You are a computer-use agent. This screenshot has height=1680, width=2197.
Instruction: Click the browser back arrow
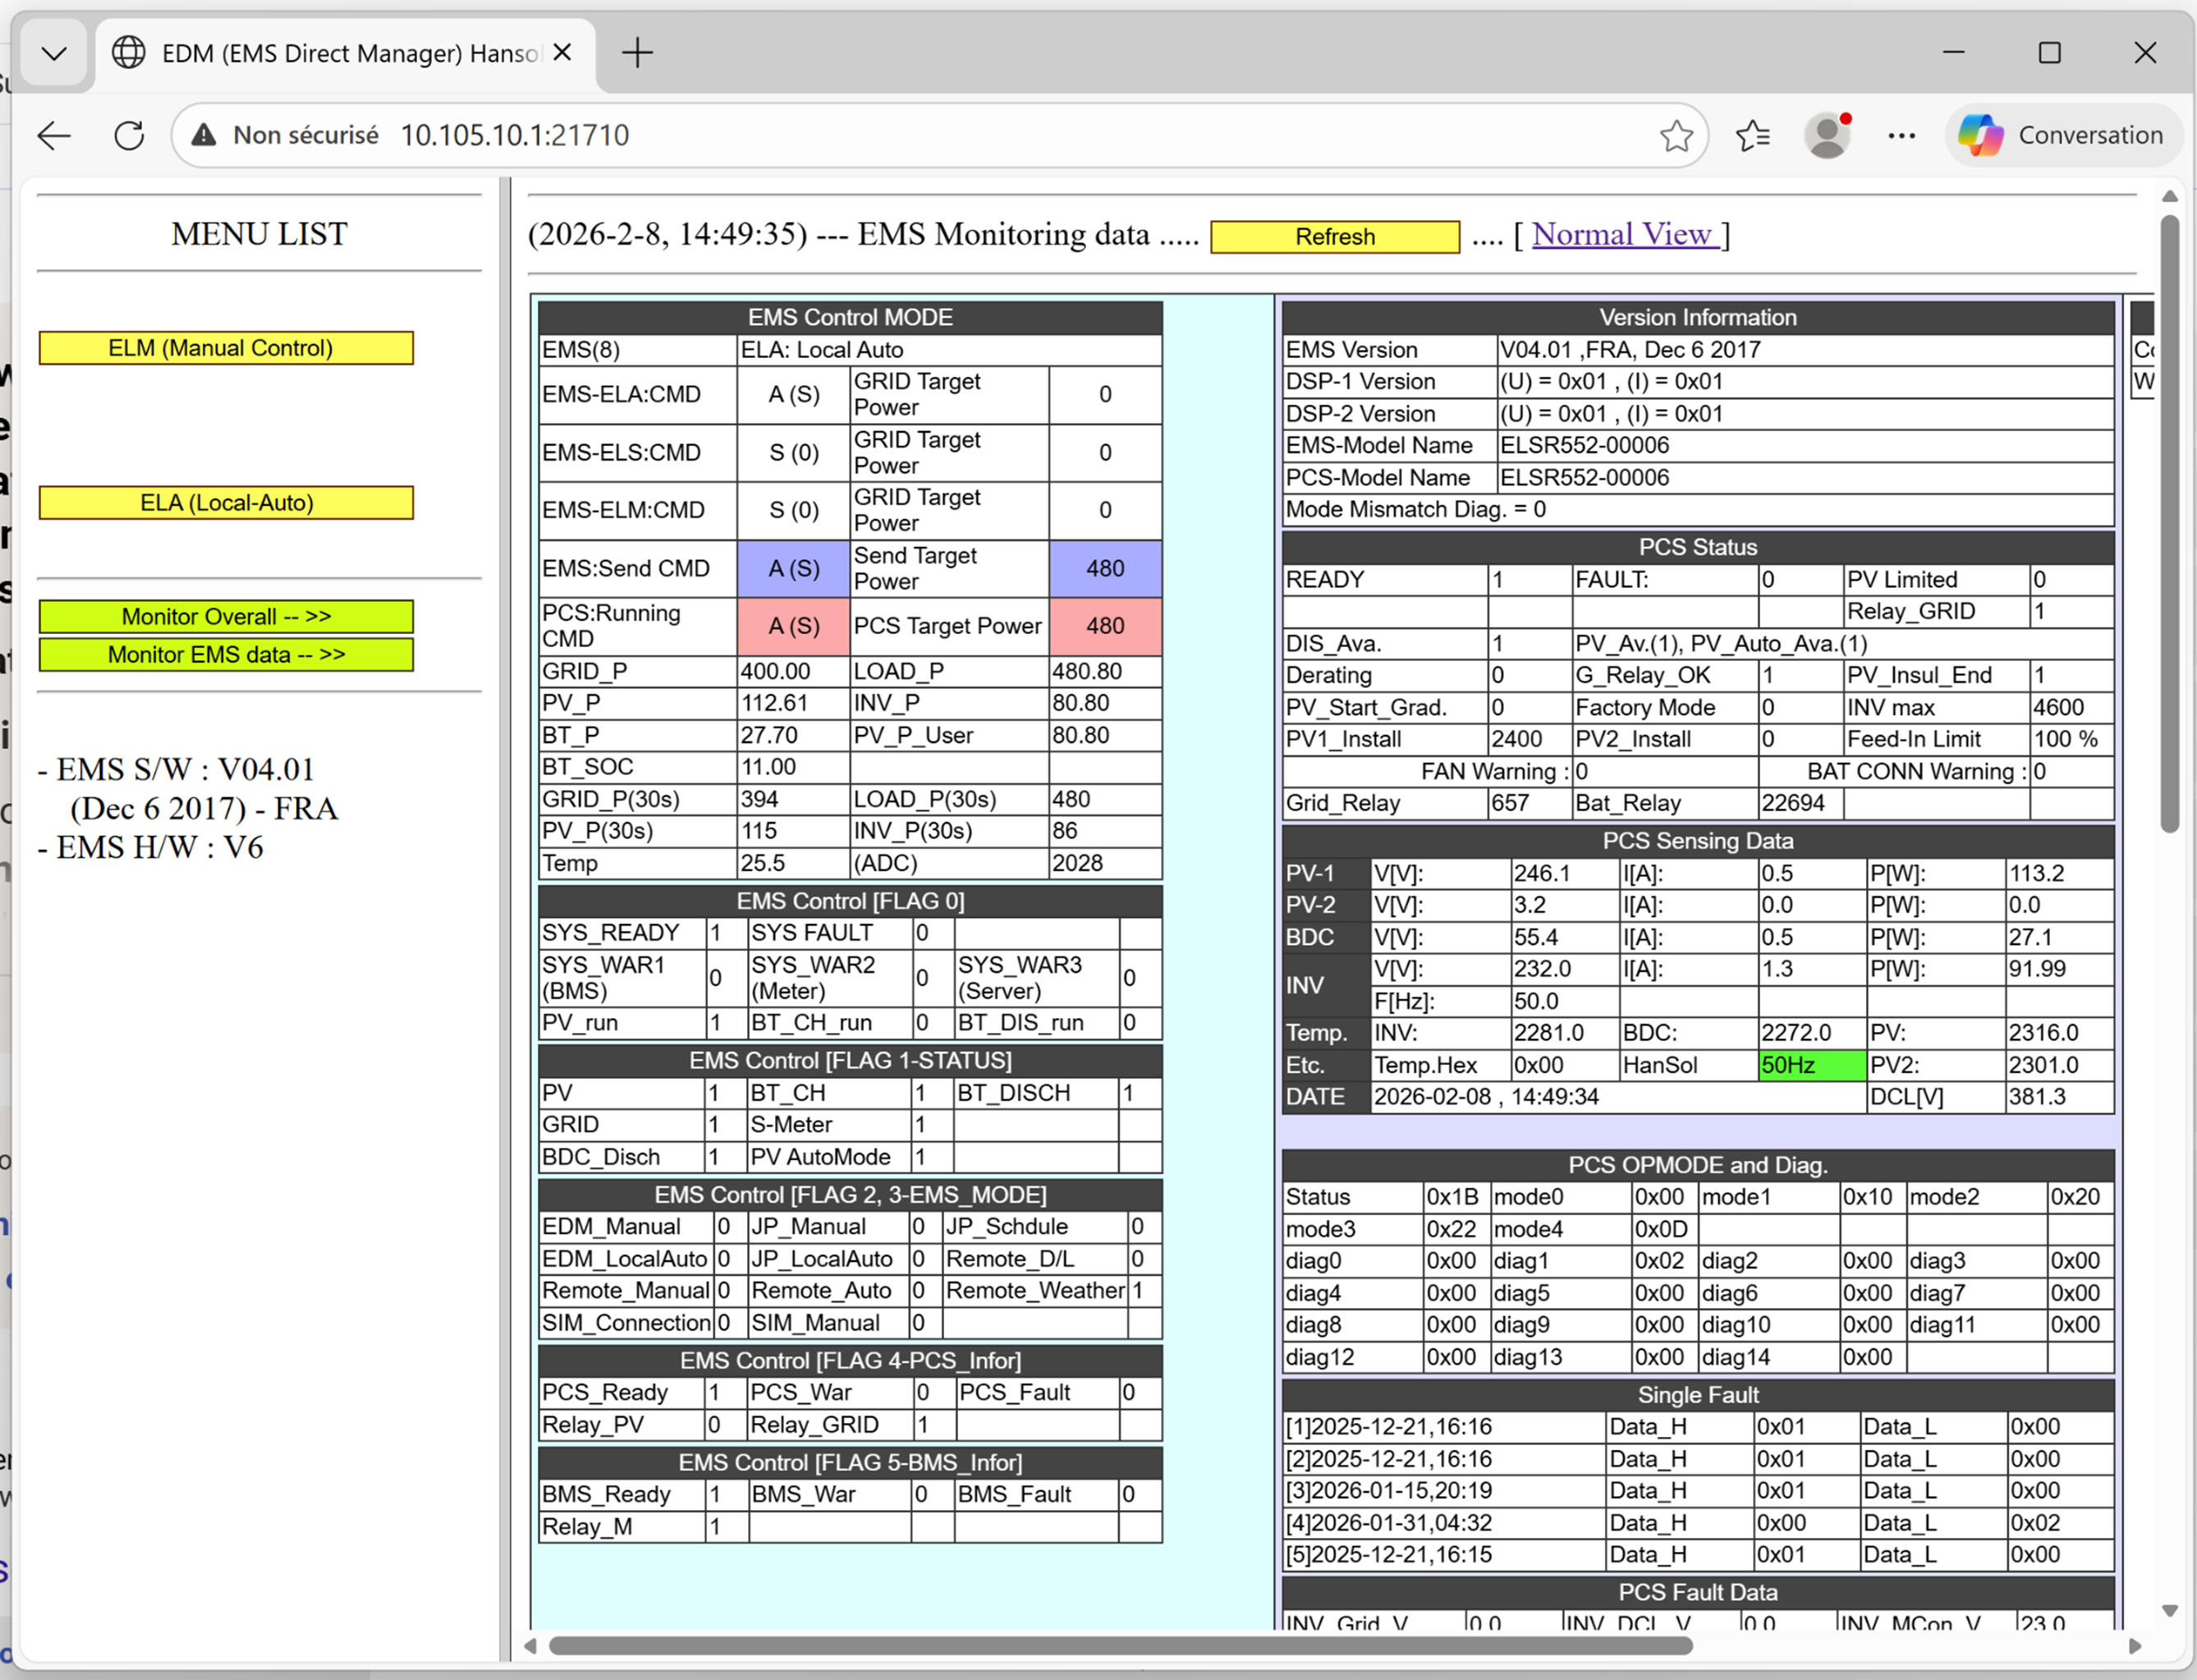pyautogui.click(x=54, y=135)
